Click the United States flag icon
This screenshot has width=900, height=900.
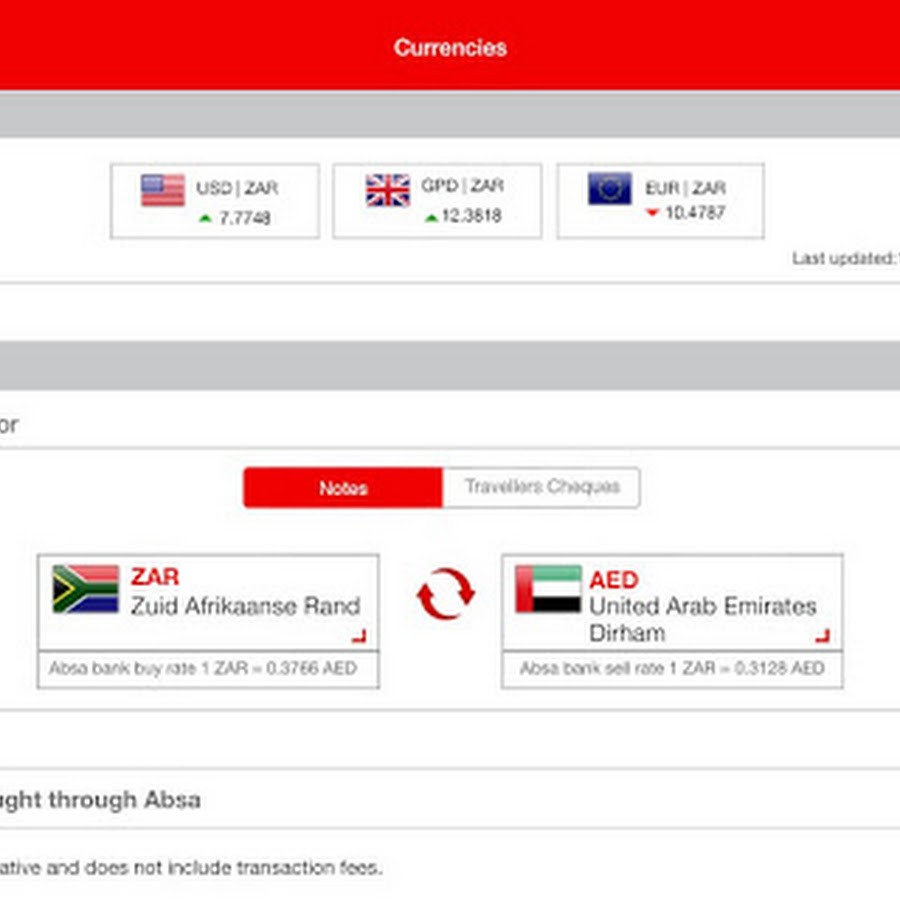[163, 190]
